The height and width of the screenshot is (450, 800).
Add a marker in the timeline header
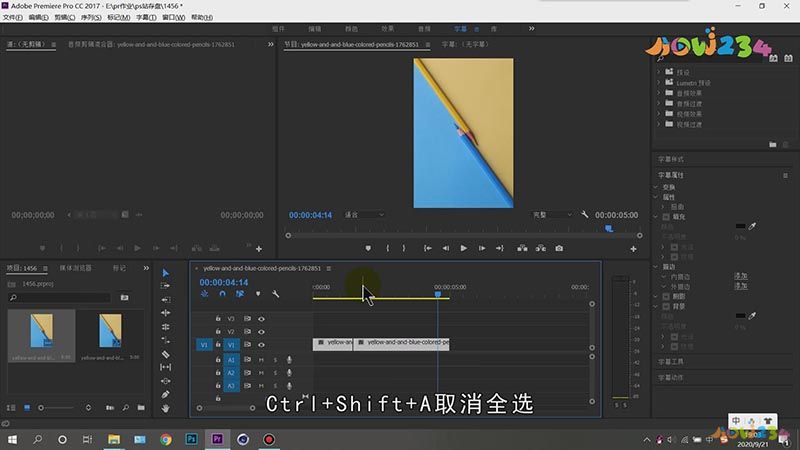click(258, 294)
